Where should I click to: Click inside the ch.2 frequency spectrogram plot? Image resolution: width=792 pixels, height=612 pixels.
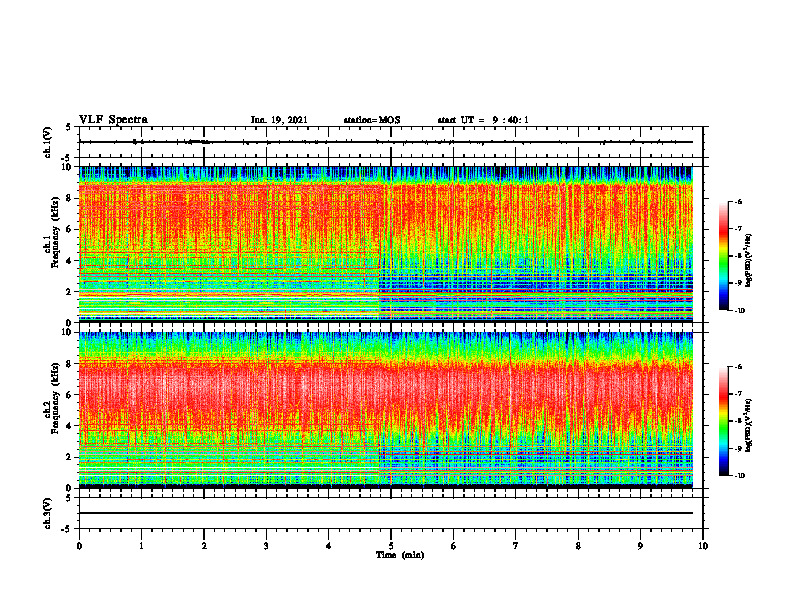[386, 410]
